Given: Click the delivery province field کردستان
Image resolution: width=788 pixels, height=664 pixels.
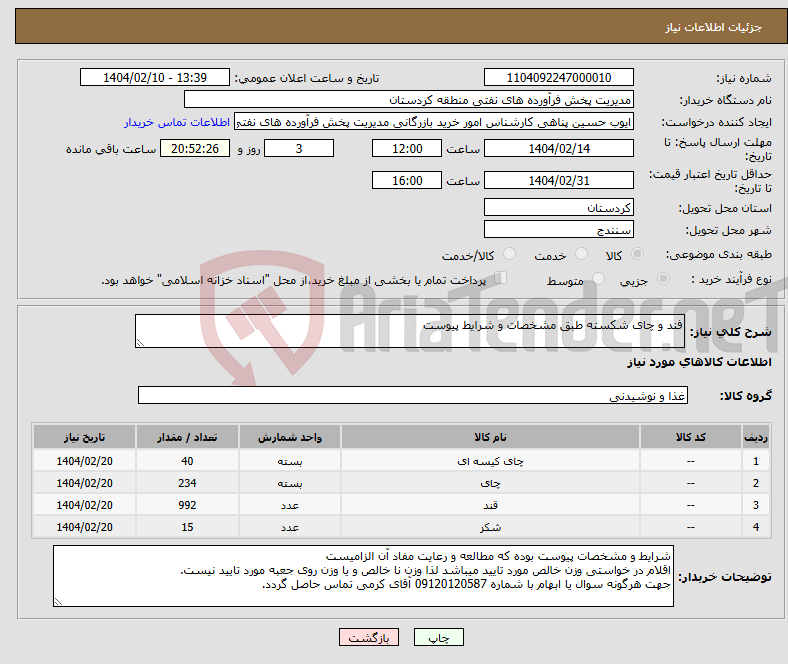Looking at the screenshot, I should 558,207.
